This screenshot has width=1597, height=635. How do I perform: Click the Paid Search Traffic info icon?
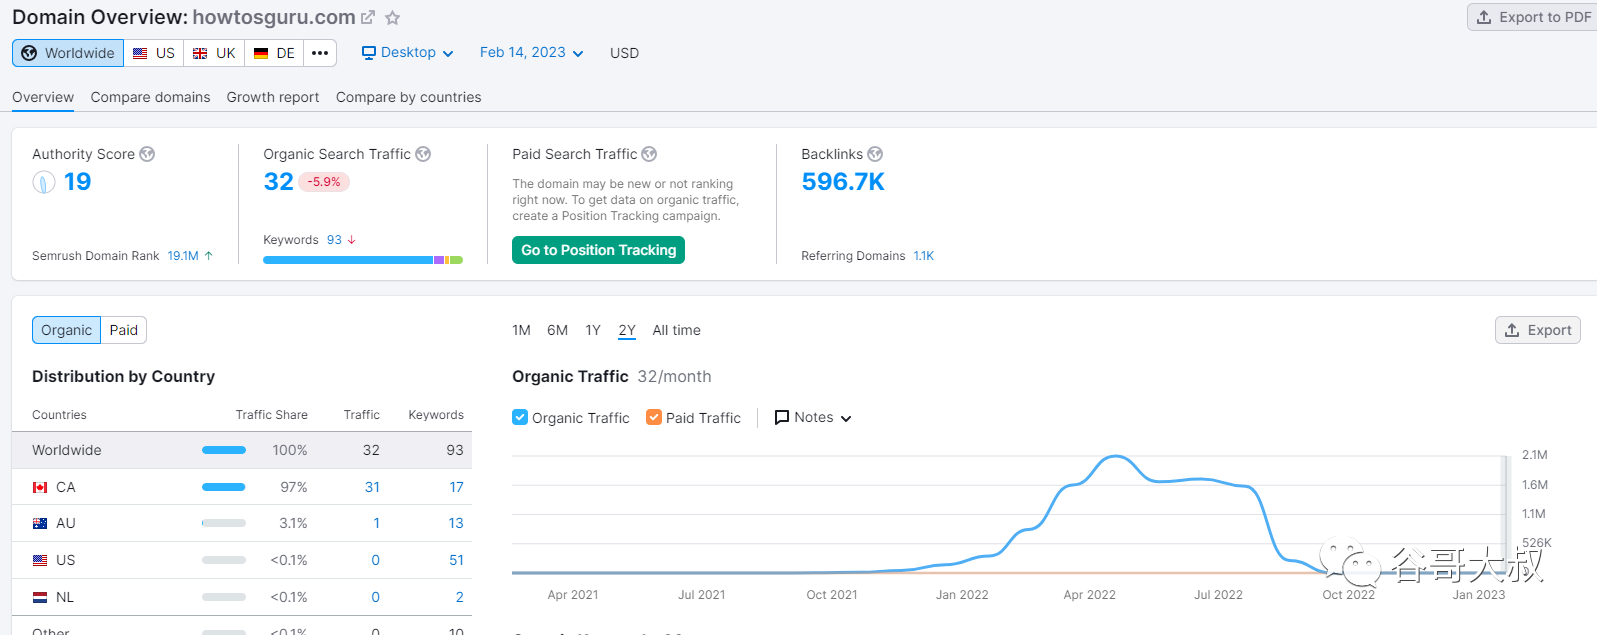(x=649, y=154)
